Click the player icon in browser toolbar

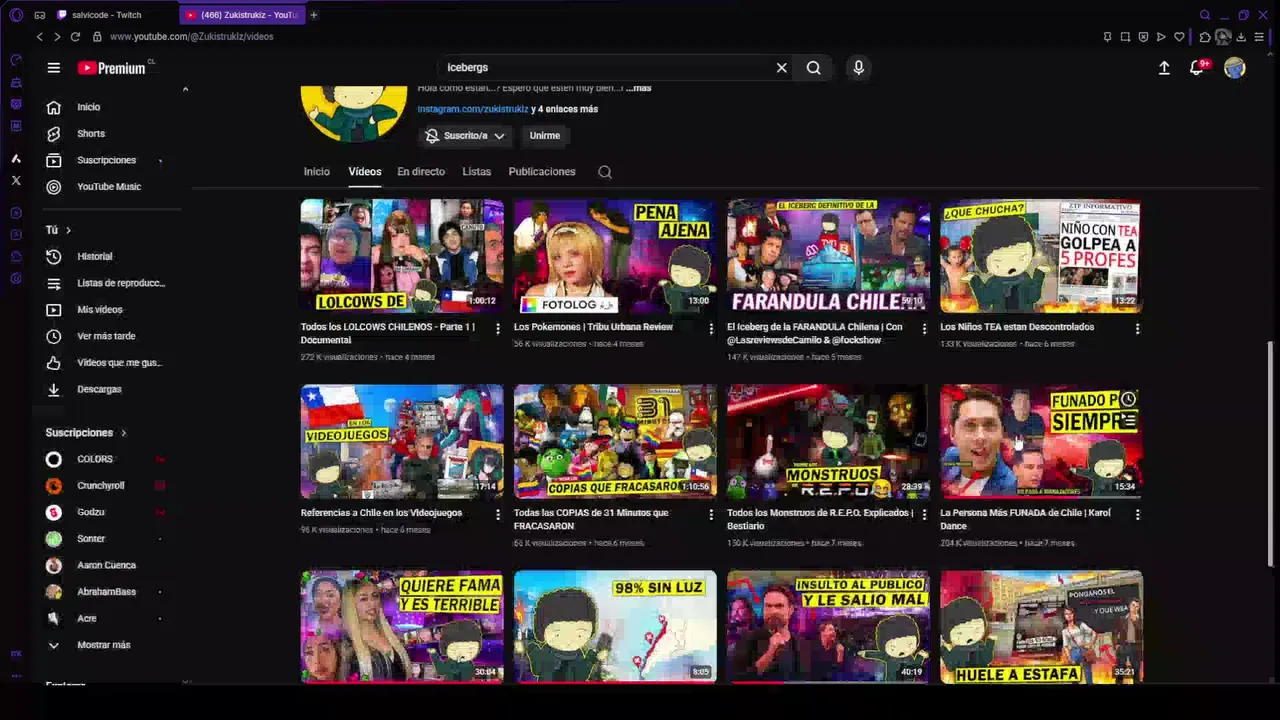click(1161, 37)
